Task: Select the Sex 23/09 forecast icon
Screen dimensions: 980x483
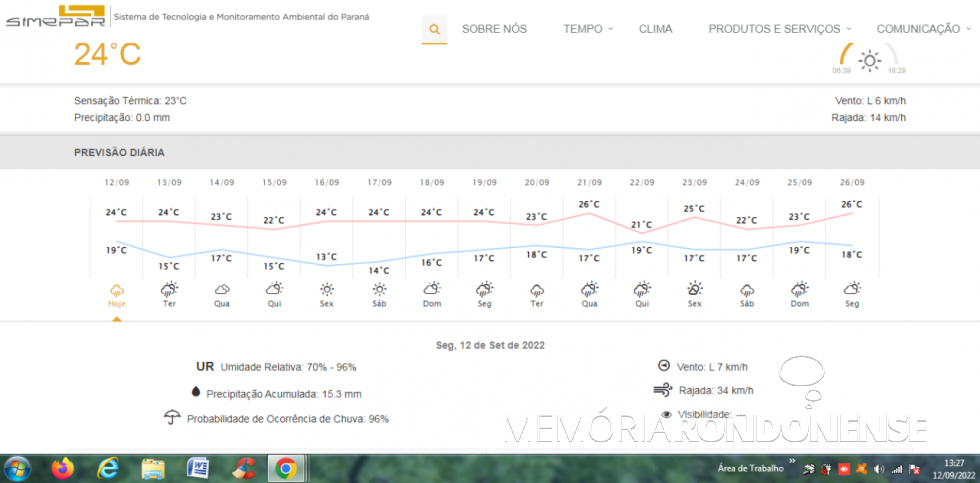Action: [694, 290]
